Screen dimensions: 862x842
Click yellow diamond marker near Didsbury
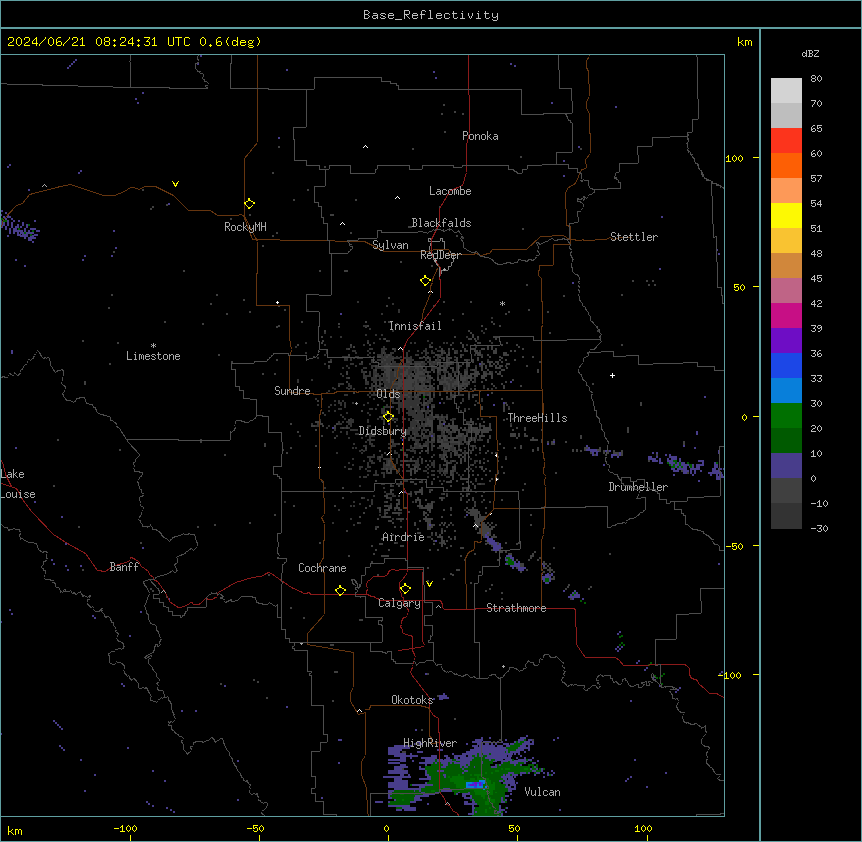[x=388, y=417]
